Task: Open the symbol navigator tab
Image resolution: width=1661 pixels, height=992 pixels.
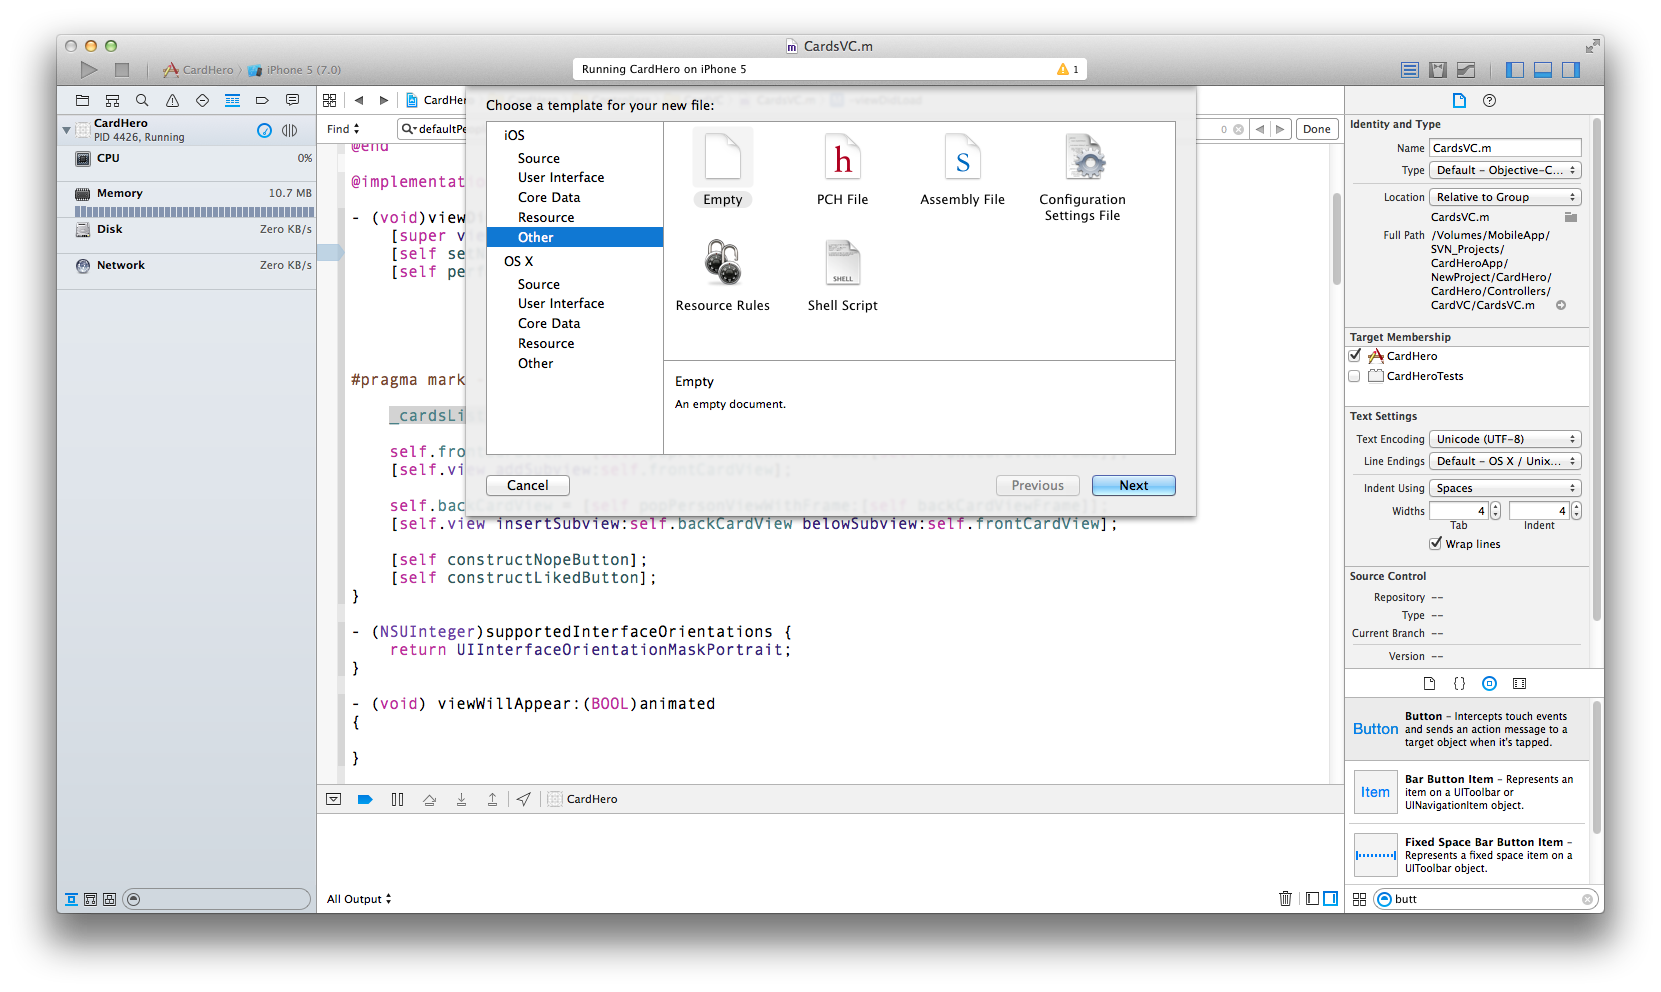Action: pyautogui.click(x=112, y=100)
